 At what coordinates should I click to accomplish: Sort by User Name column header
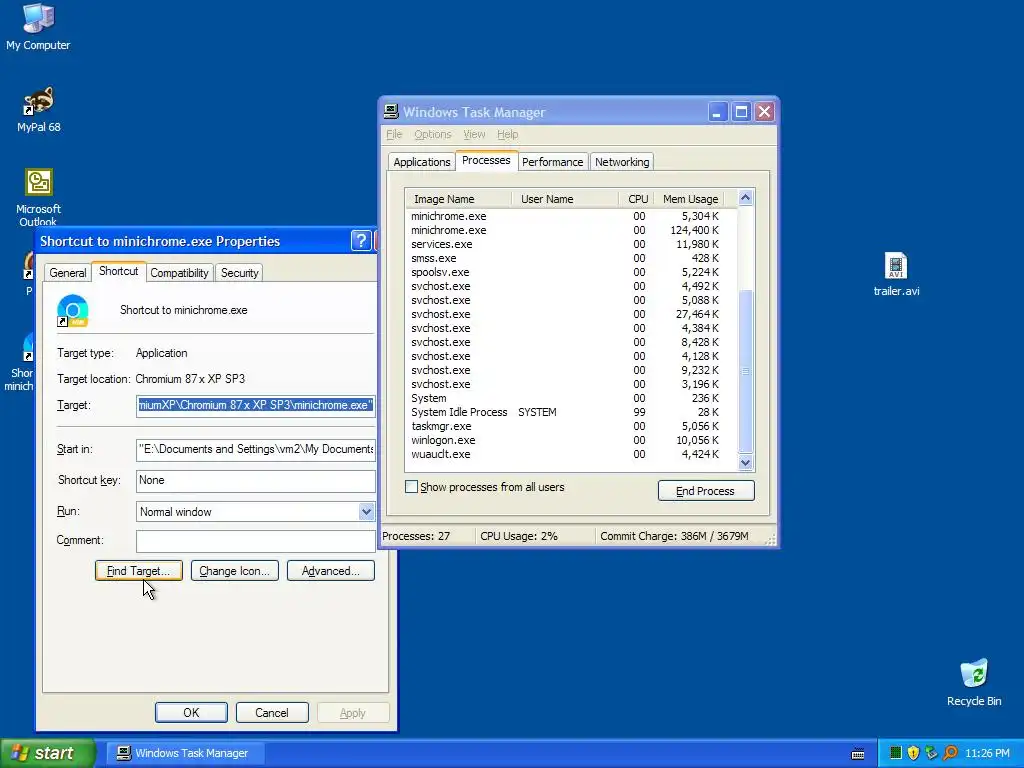tap(565, 199)
